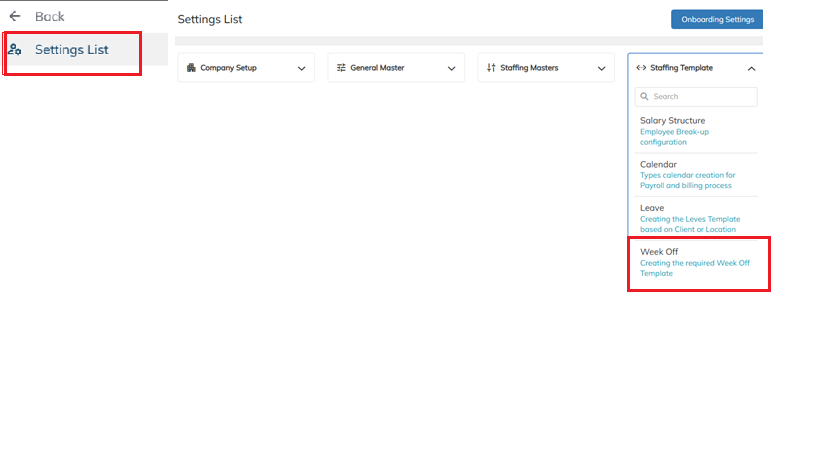The width and height of the screenshot is (819, 460).
Task: Click the magnifier icon in Search box
Action: (x=645, y=97)
